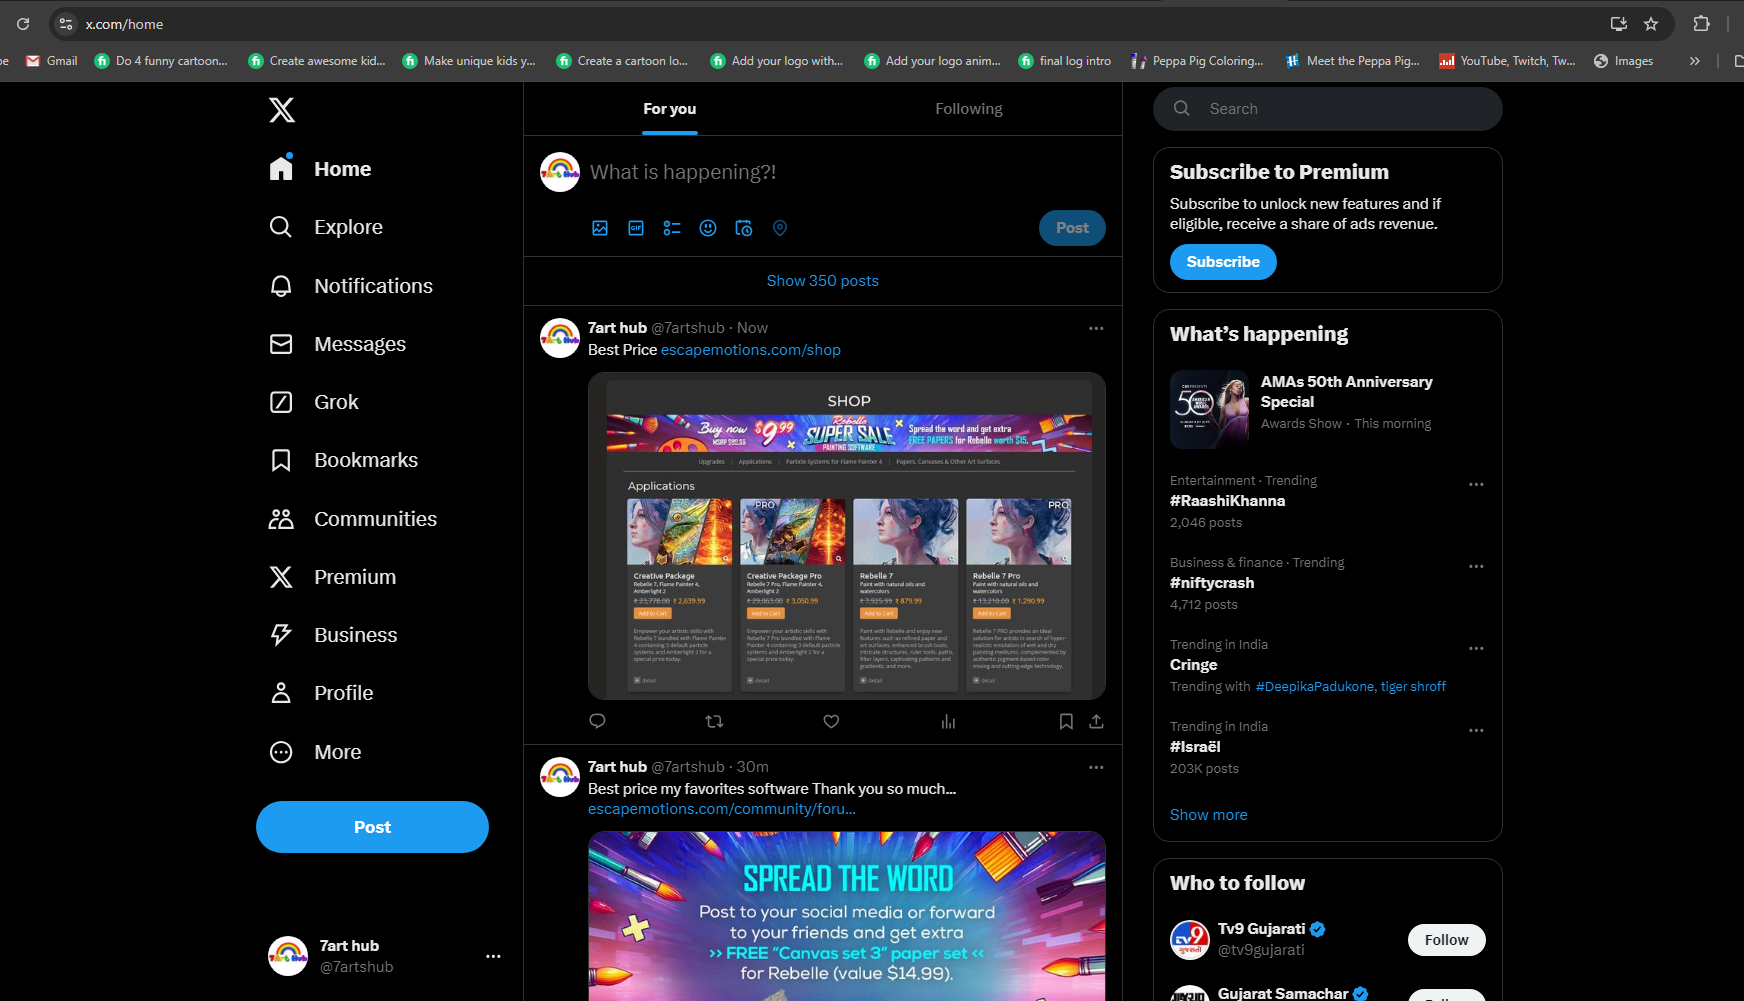Viewport: 1744px width, 1001px height.
Task: Open the Gmail bookmark
Action: [52, 61]
